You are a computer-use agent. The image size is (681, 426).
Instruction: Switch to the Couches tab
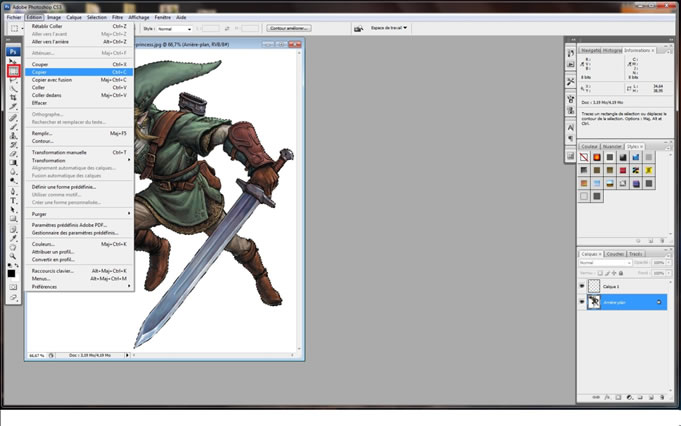pyautogui.click(x=615, y=254)
